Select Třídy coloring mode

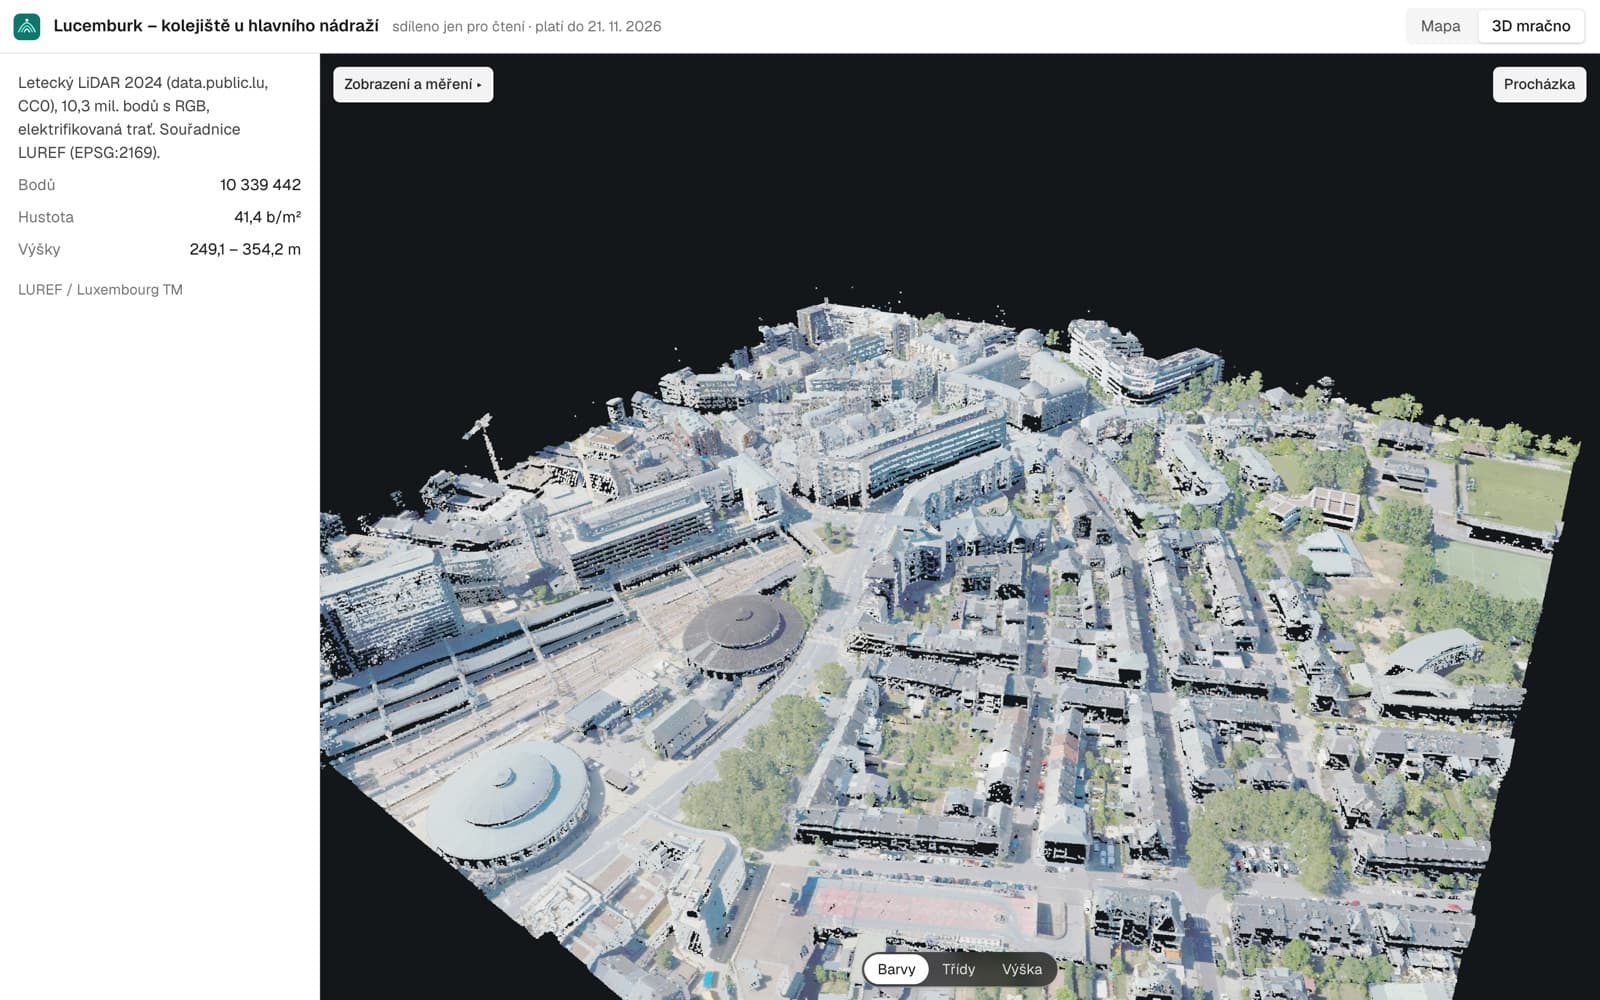pyautogui.click(x=958, y=969)
